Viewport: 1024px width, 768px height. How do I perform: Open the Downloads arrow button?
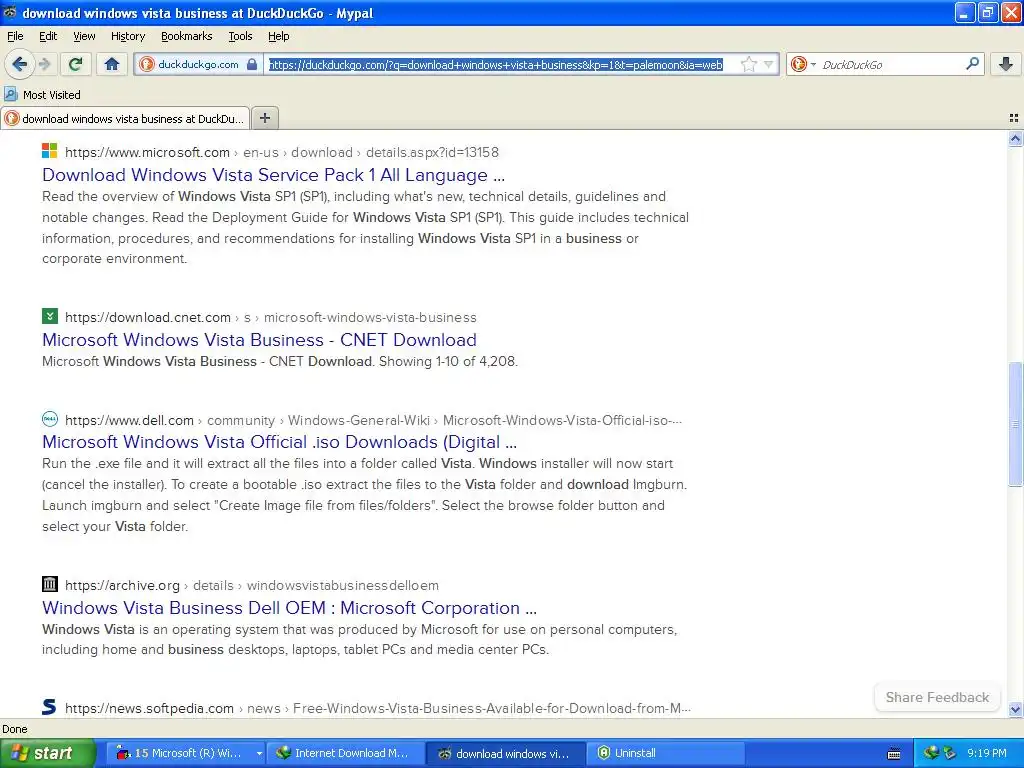(x=1006, y=64)
